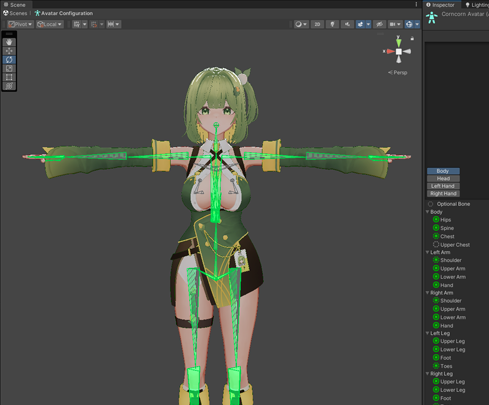Screen dimensions: 489x405
Task: Choose the Rect transform tool
Action: (9, 77)
